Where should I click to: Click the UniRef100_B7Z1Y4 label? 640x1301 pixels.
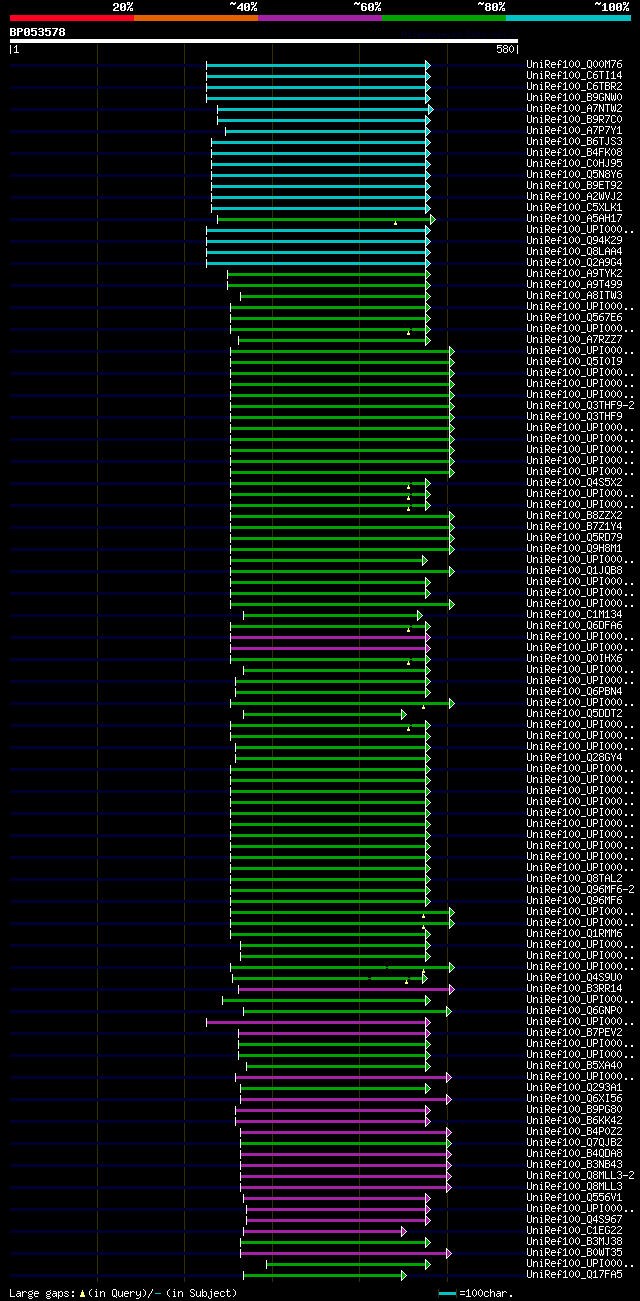(574, 527)
